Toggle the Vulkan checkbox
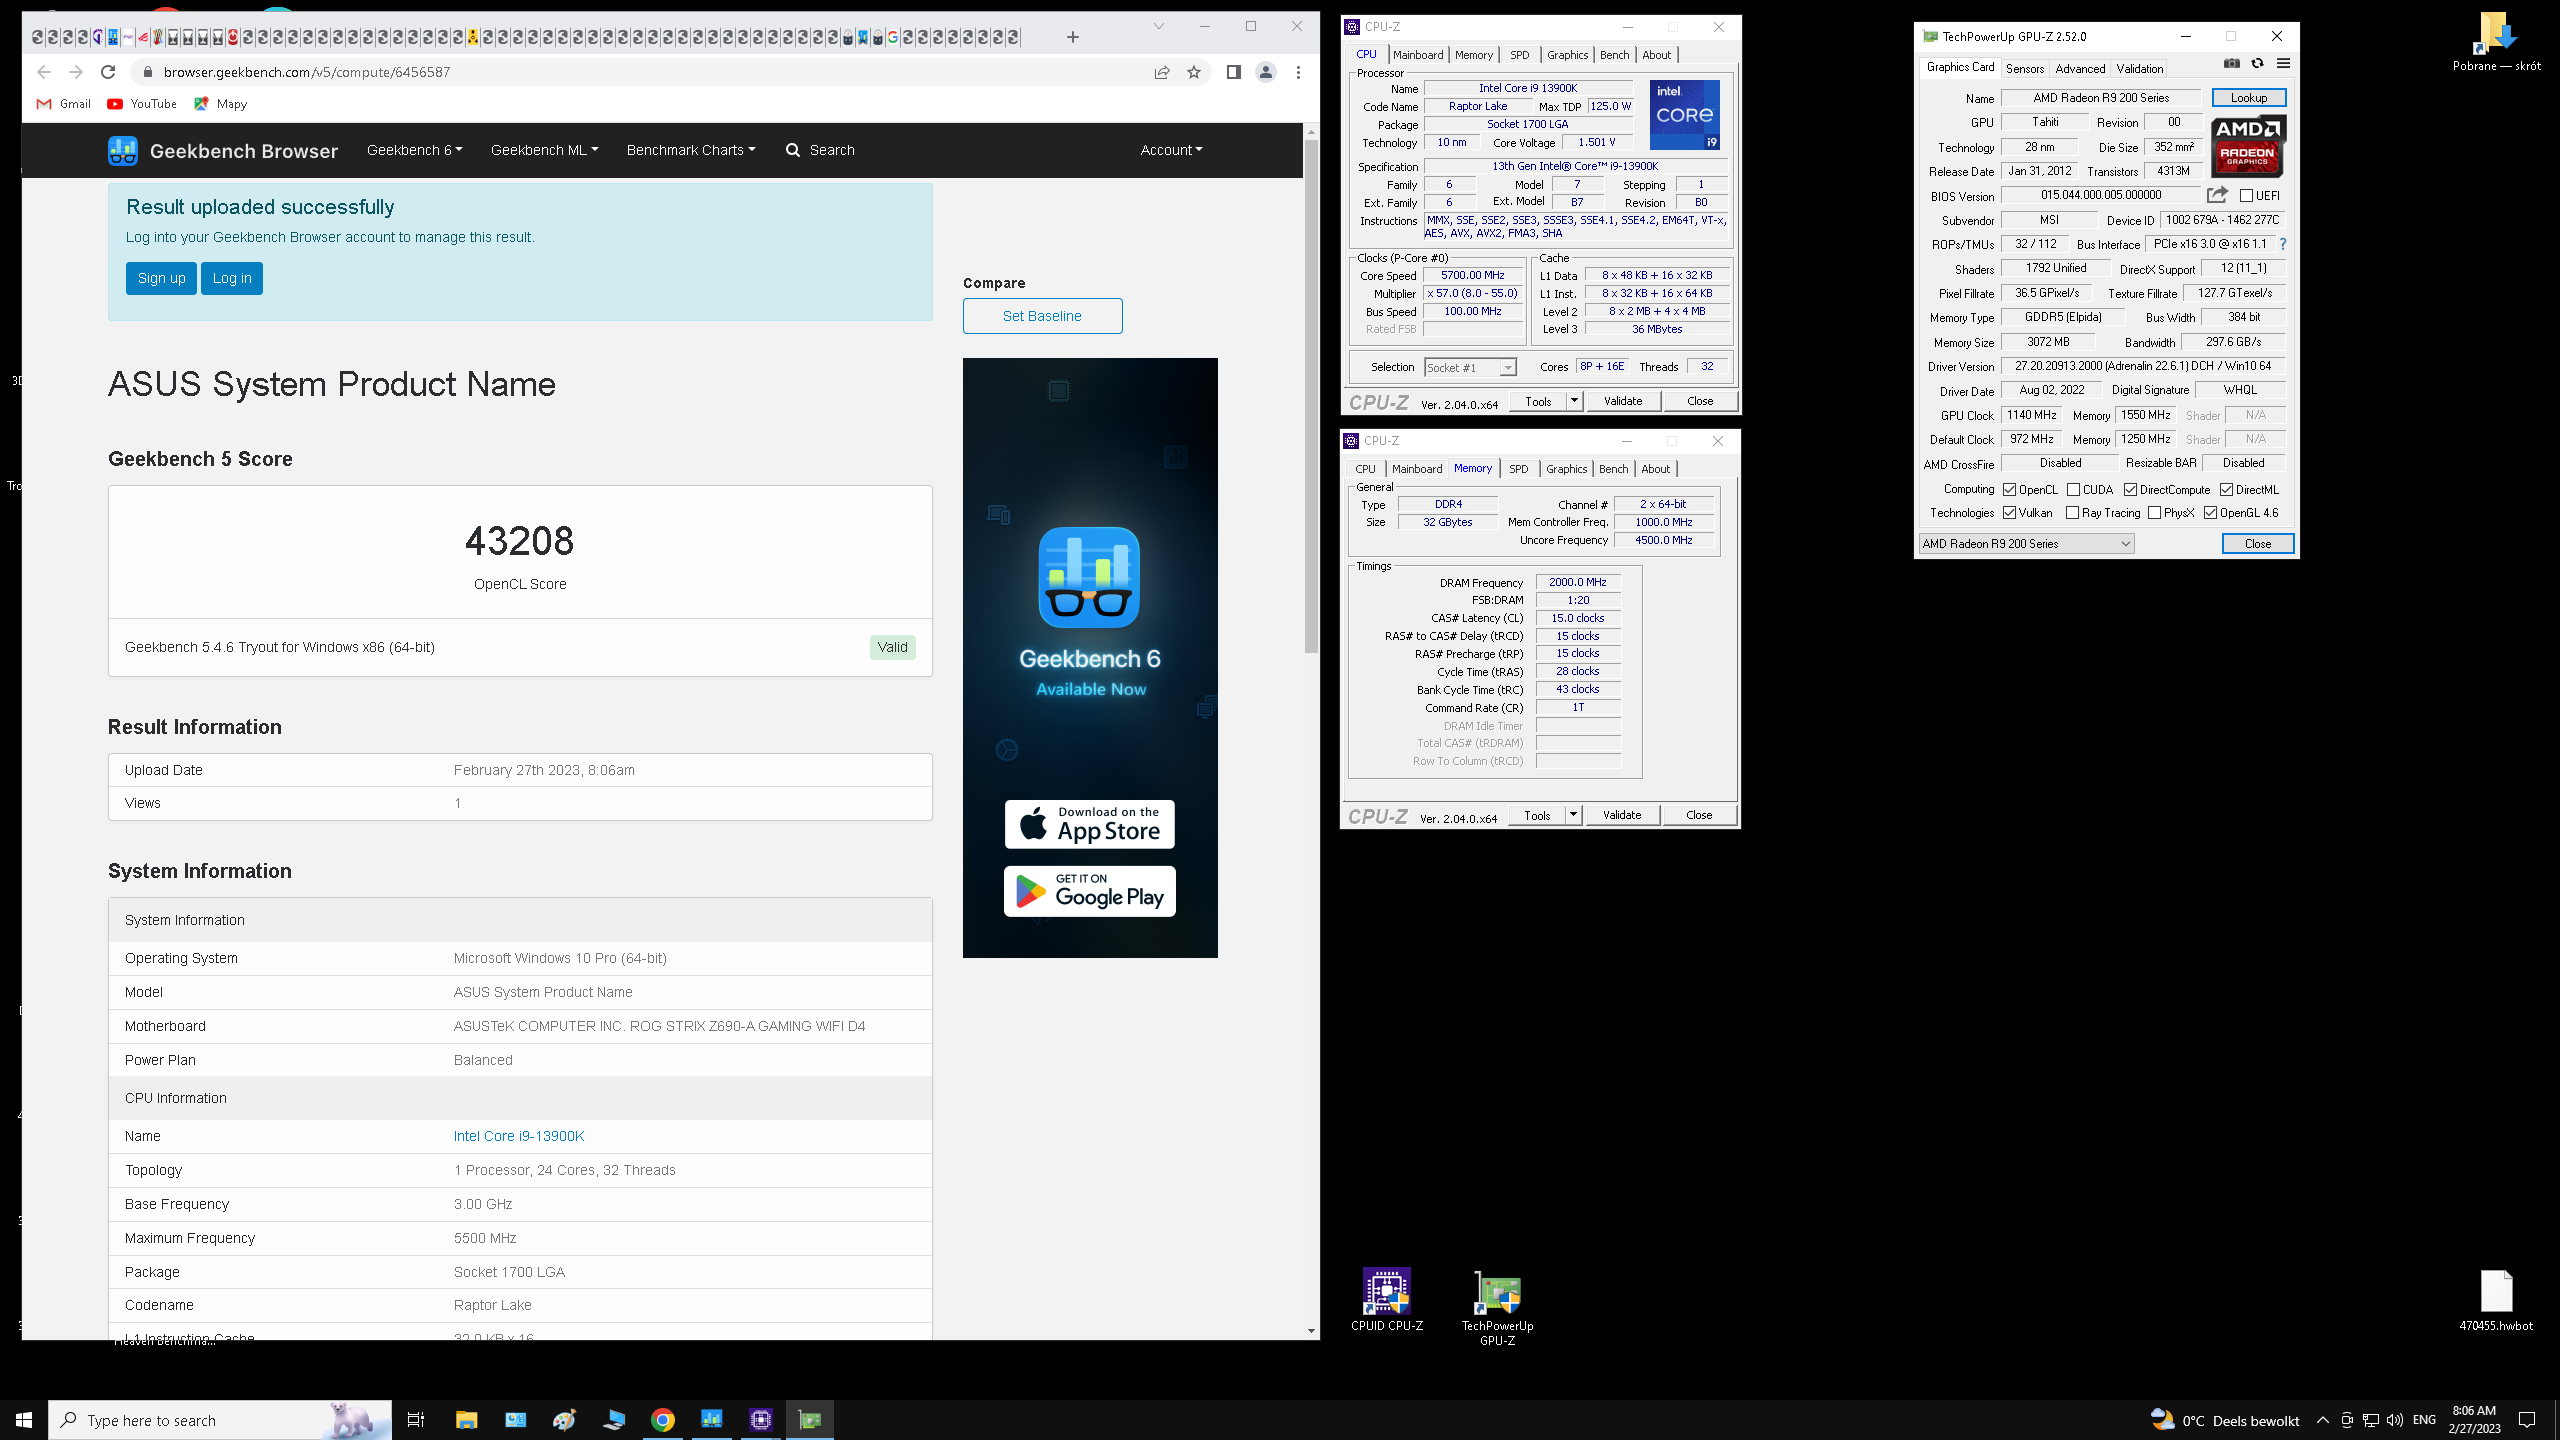Screen dimensions: 2560x1440 2009,513
